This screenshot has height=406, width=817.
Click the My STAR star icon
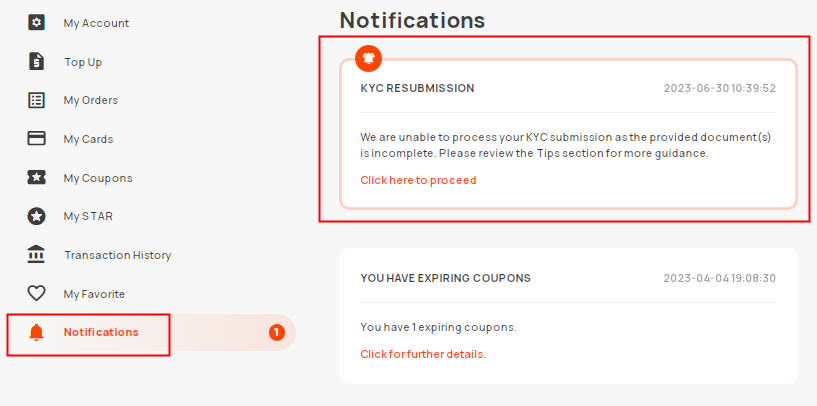pyautogui.click(x=36, y=216)
